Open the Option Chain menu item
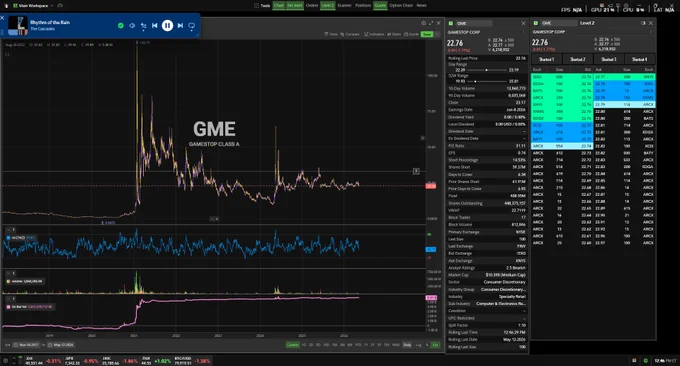This screenshot has height=366, width=680. 401,6
